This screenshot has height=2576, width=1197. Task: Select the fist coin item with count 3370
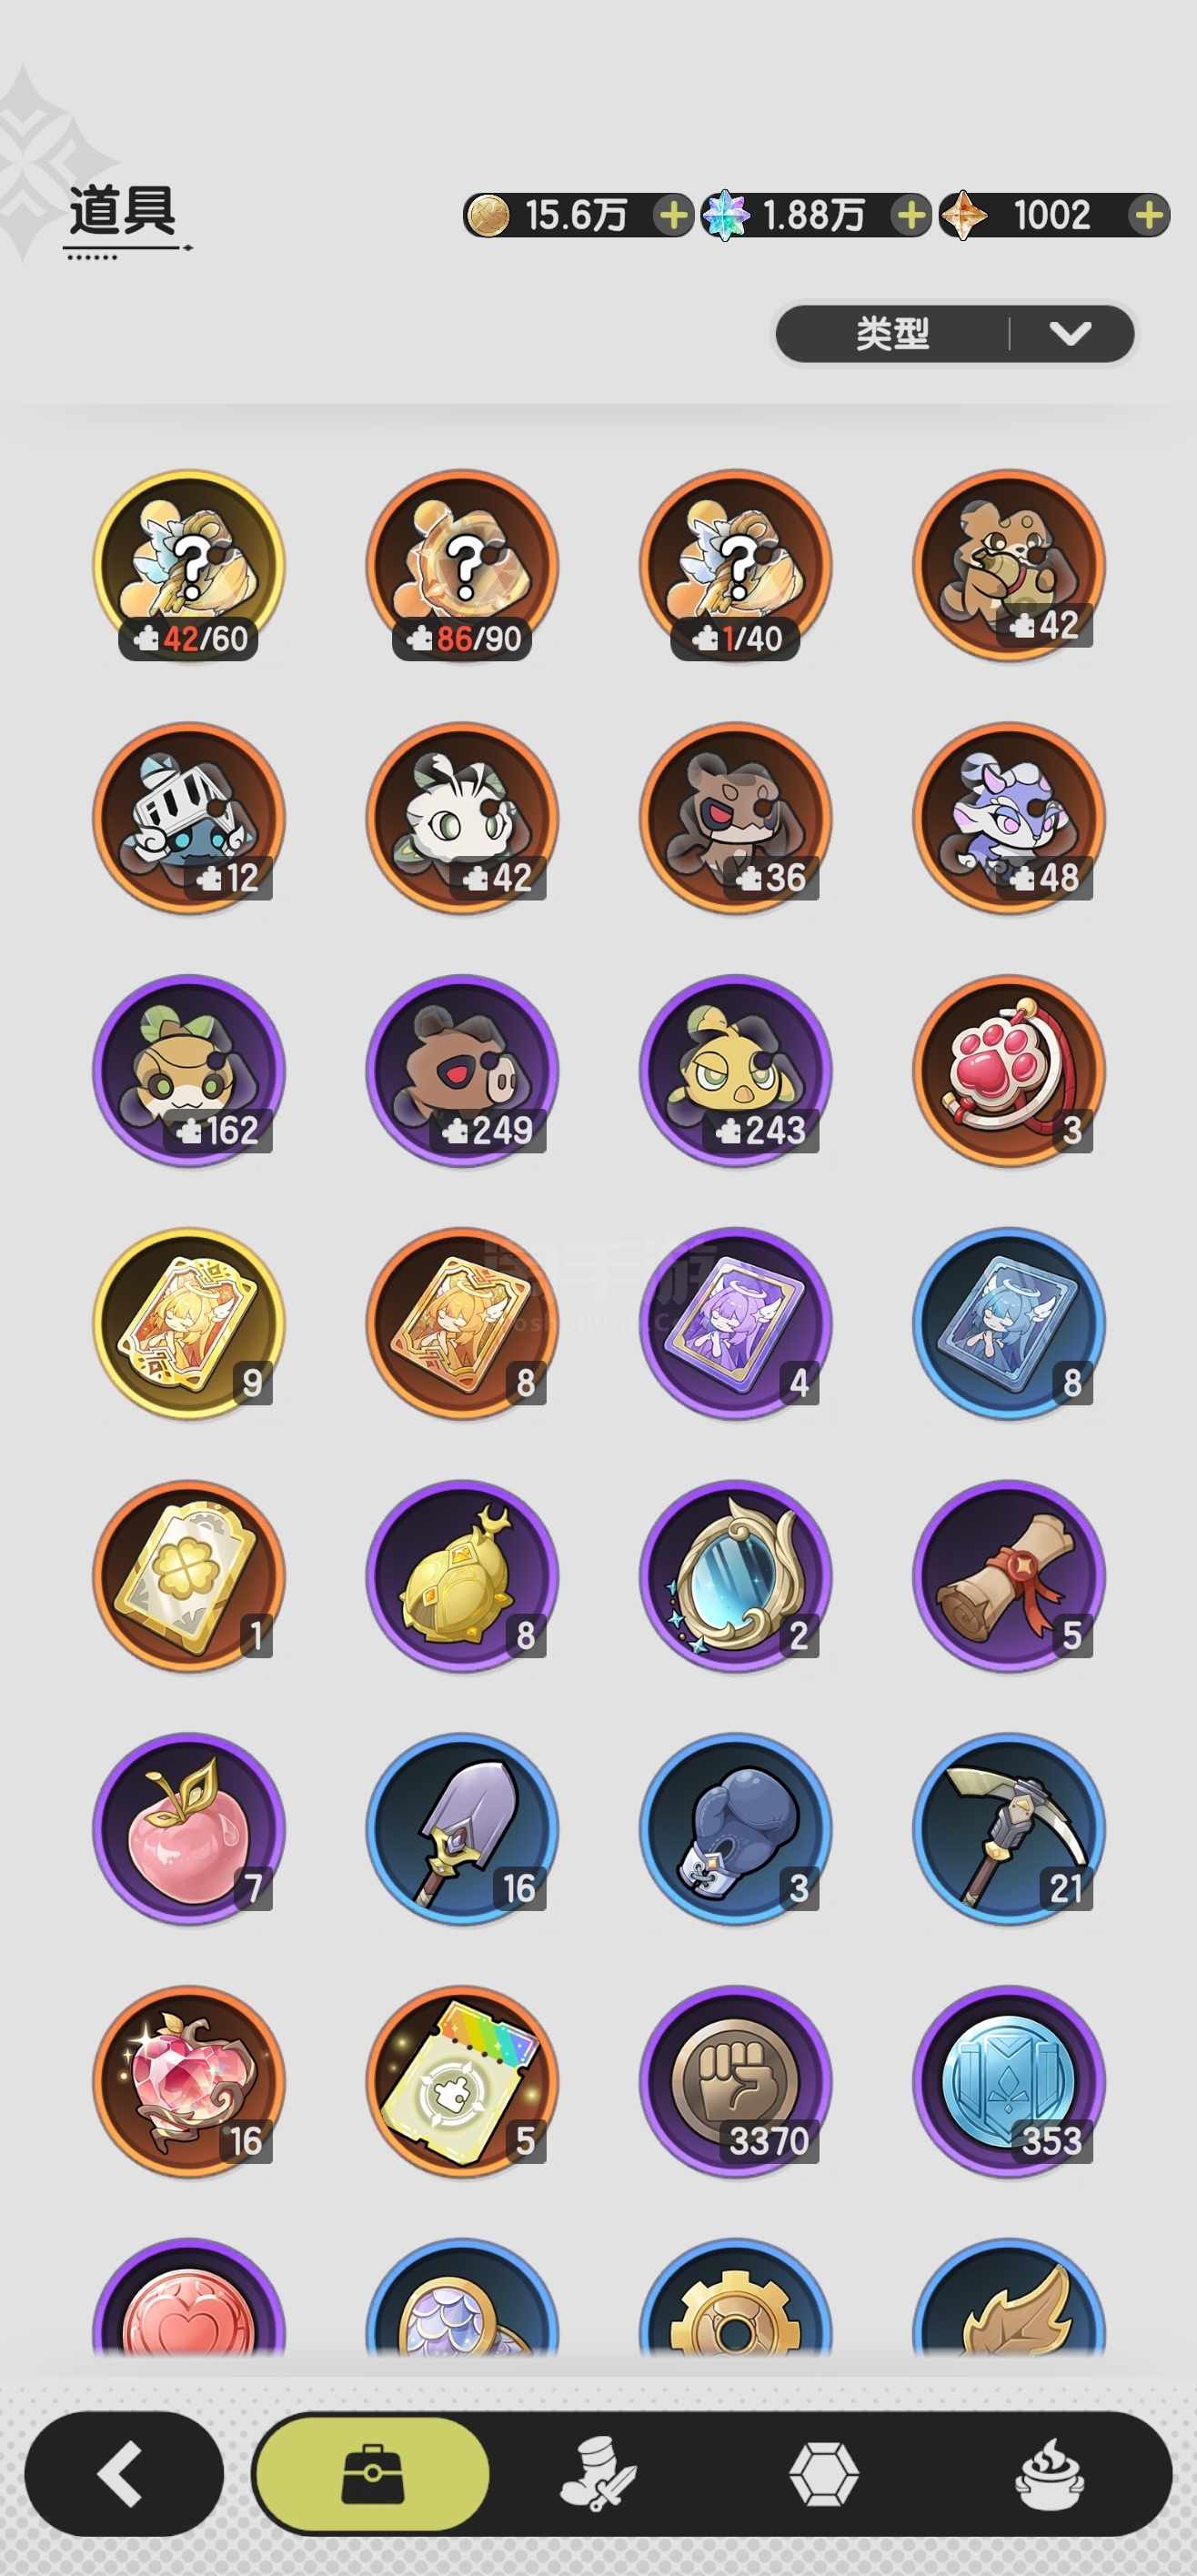(x=736, y=2081)
